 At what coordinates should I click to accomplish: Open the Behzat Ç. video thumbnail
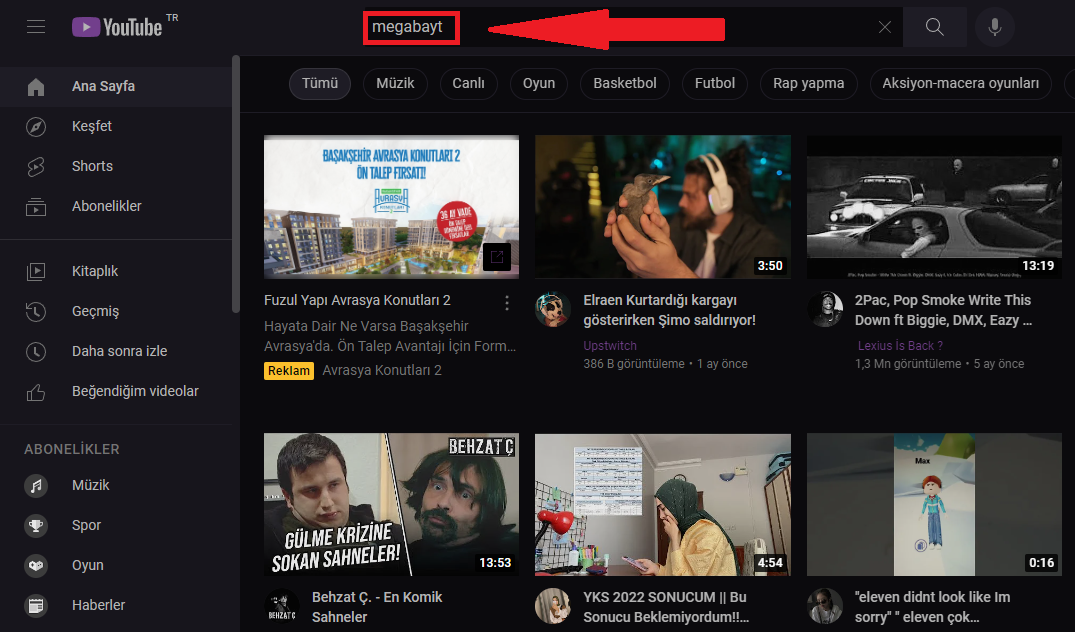click(391, 505)
